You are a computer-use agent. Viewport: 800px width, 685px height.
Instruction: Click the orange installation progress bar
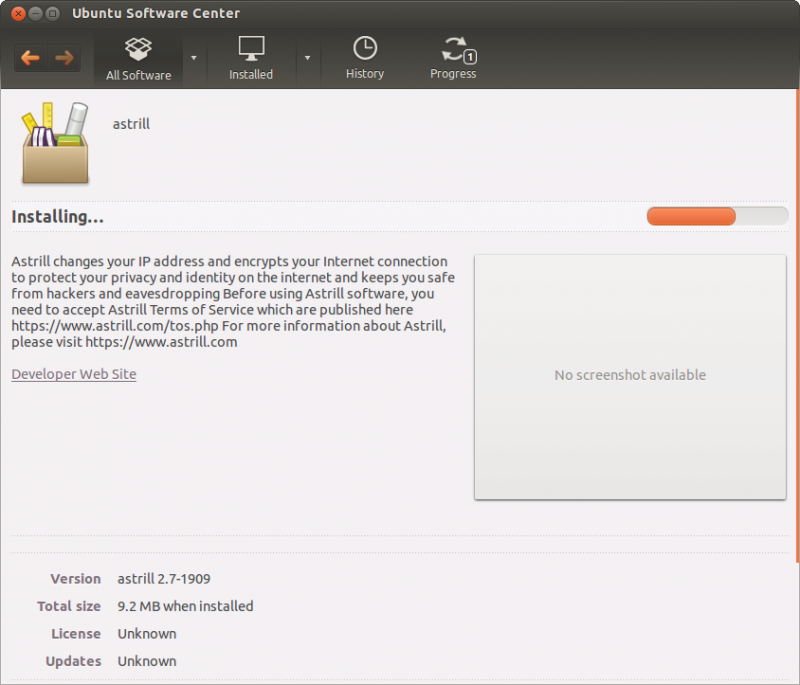717,216
